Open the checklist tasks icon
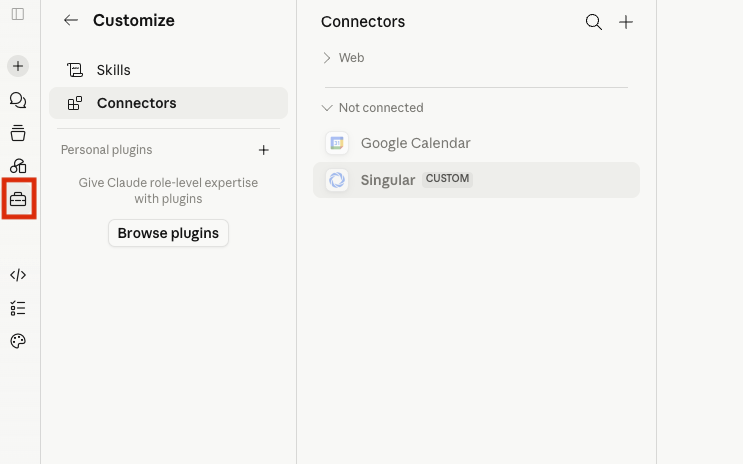The height and width of the screenshot is (464, 743). 18,308
